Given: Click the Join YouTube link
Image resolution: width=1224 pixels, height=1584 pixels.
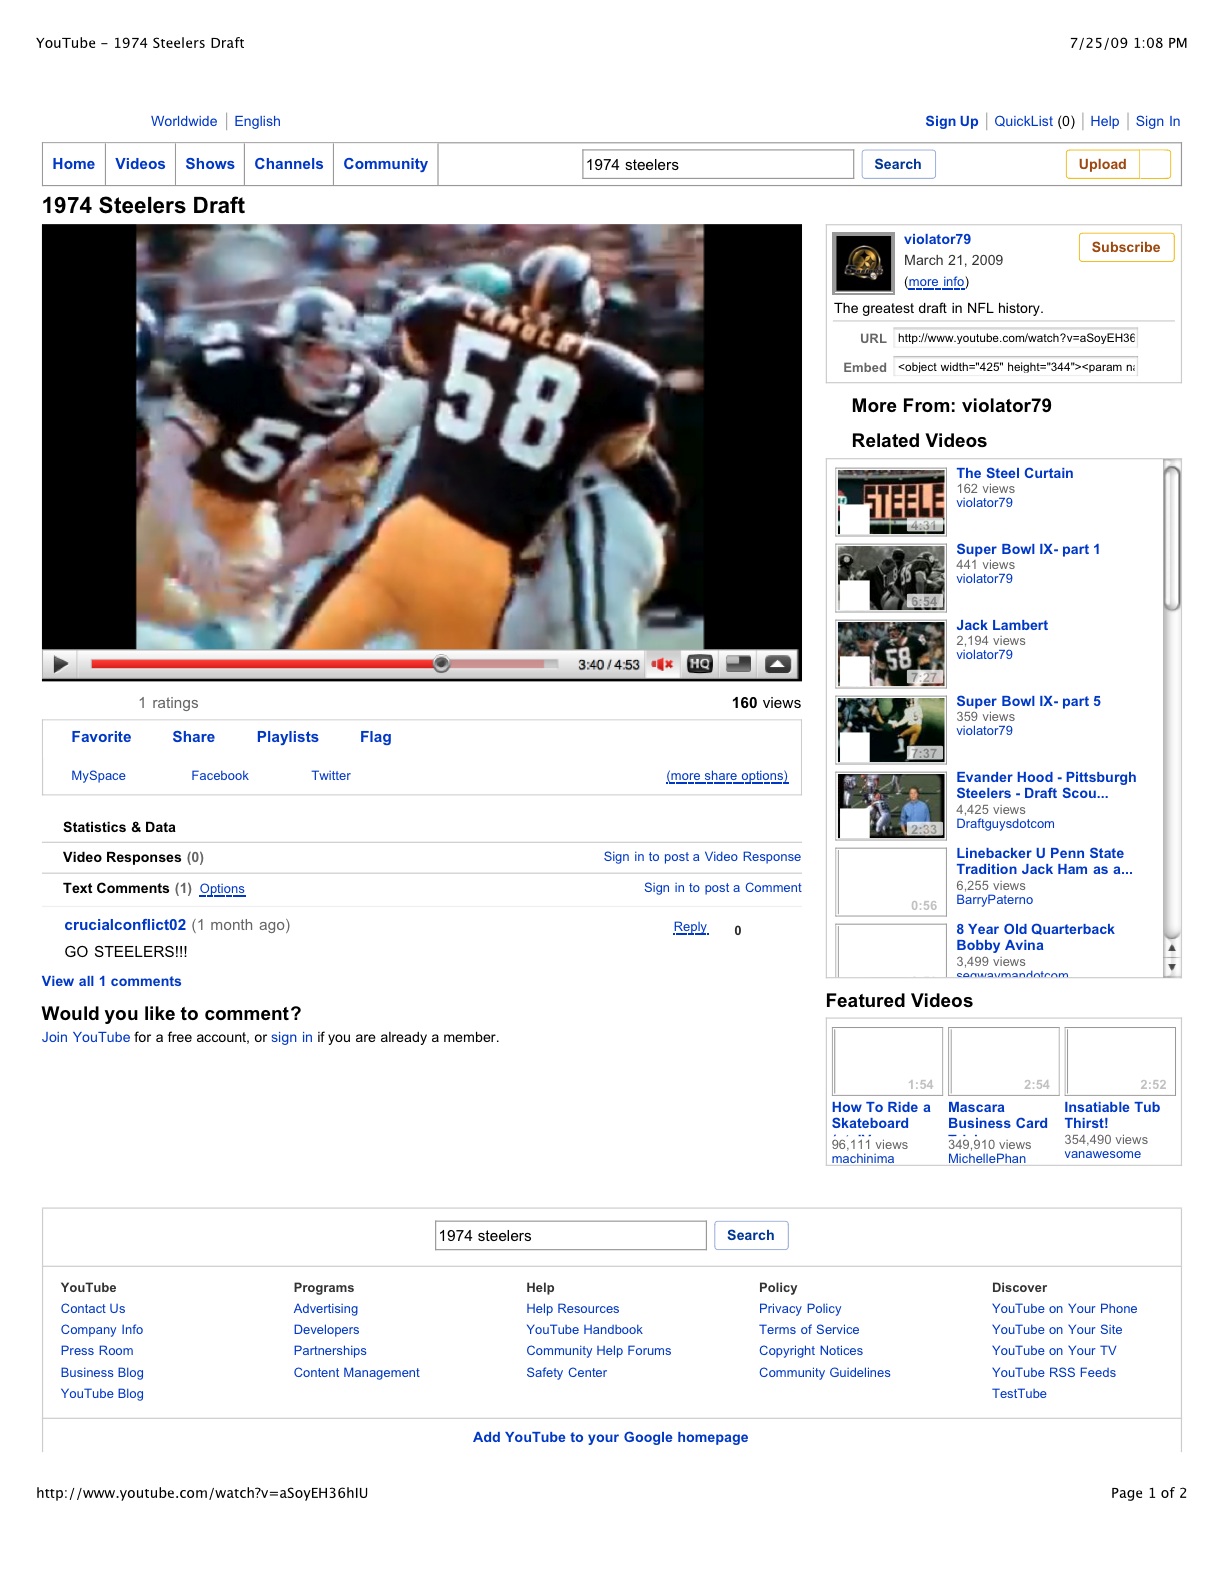Looking at the screenshot, I should (86, 1037).
